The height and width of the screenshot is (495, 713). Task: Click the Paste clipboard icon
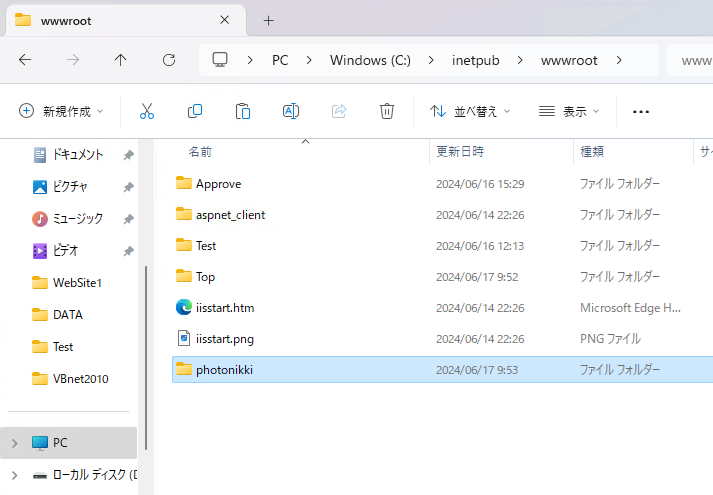click(x=243, y=111)
